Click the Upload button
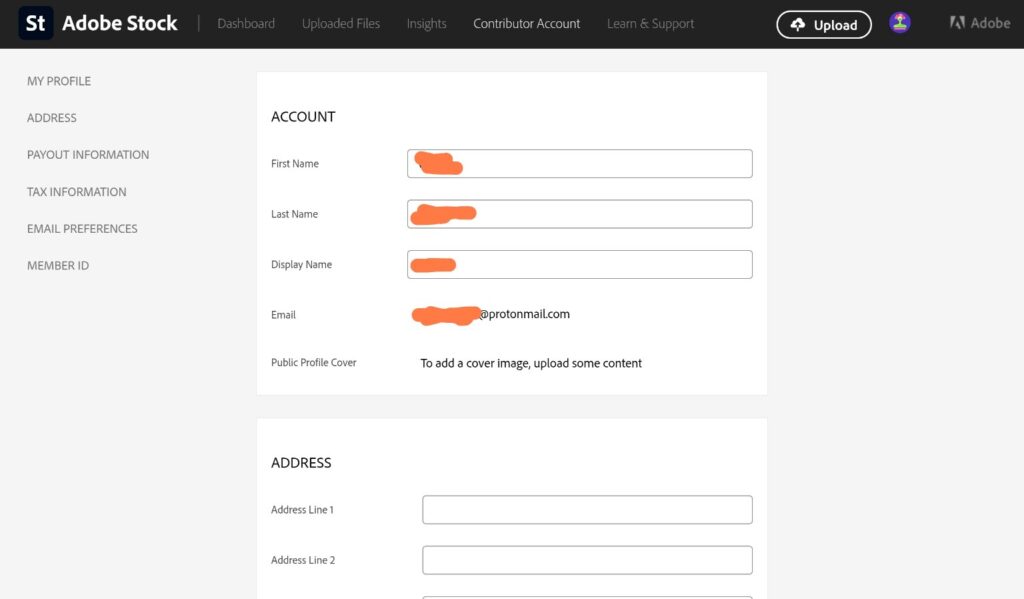 coord(824,25)
